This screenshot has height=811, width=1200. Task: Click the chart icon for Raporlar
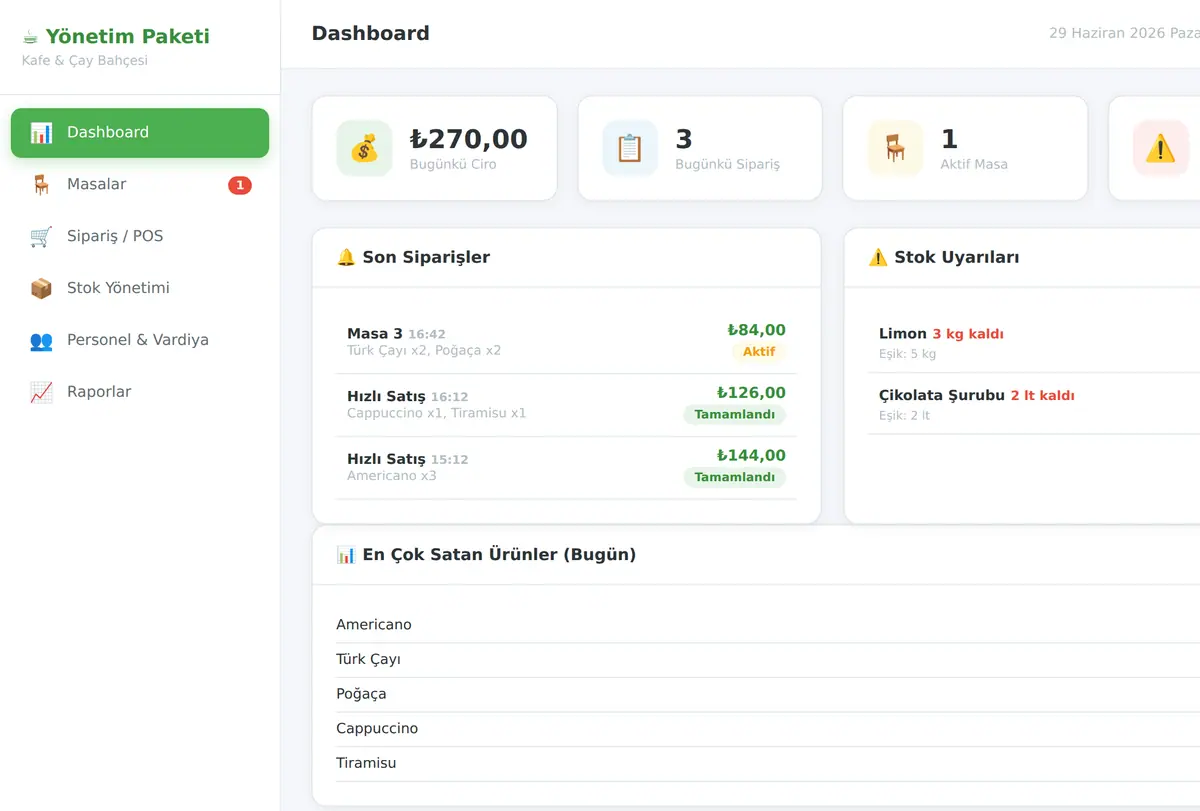click(41, 393)
